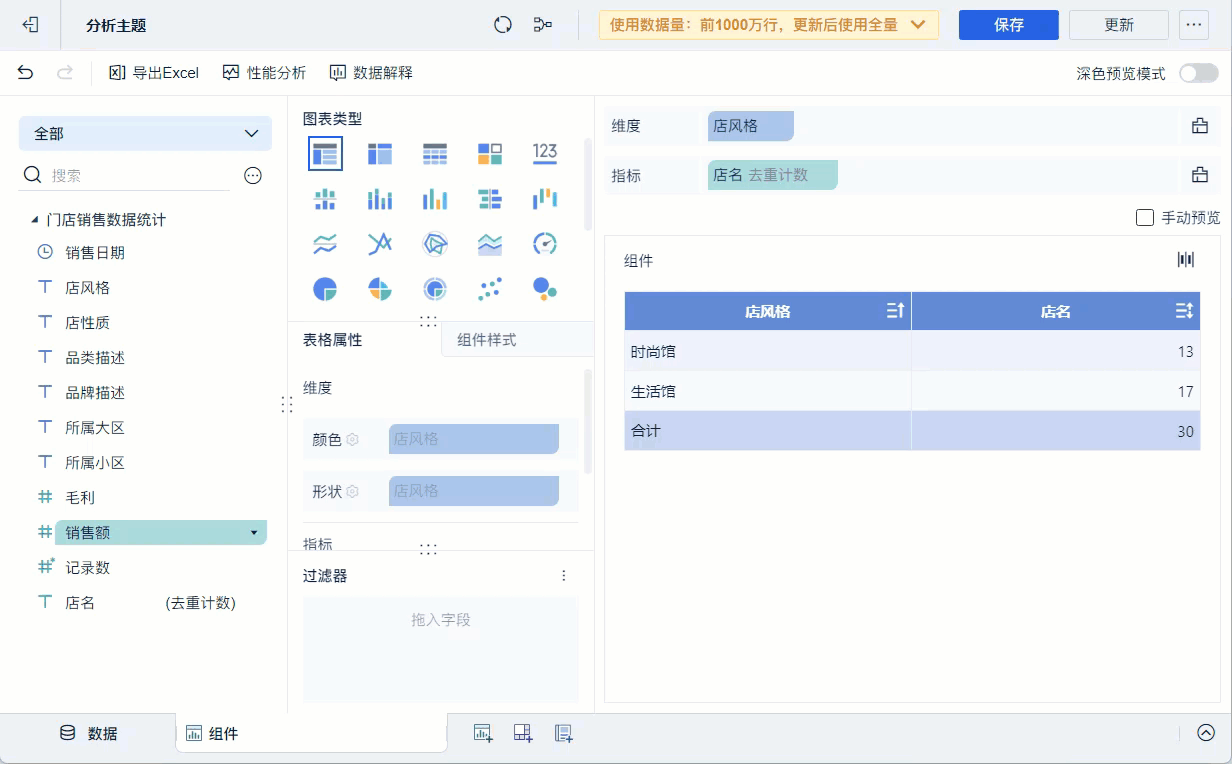The width and height of the screenshot is (1232, 764).
Task: Select the area chart type
Action: (490, 243)
